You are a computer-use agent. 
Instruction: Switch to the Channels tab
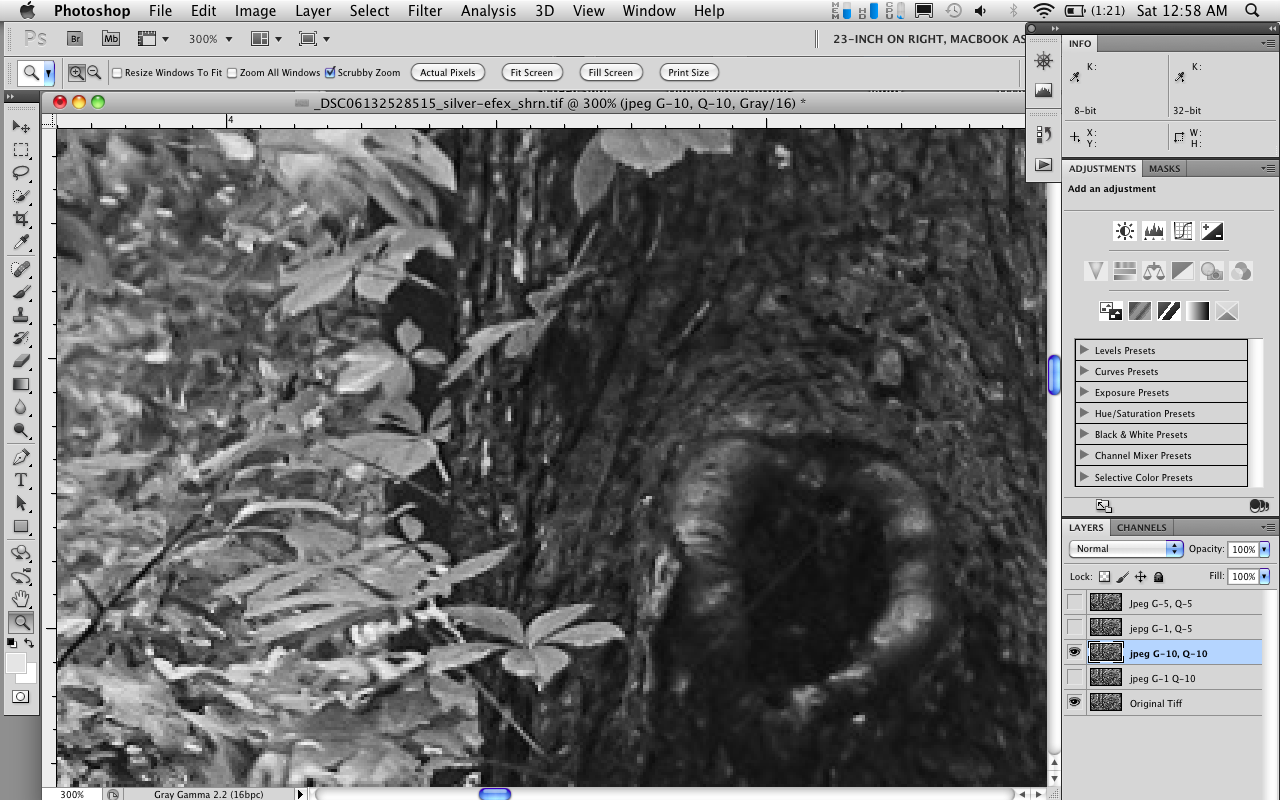coord(1141,527)
